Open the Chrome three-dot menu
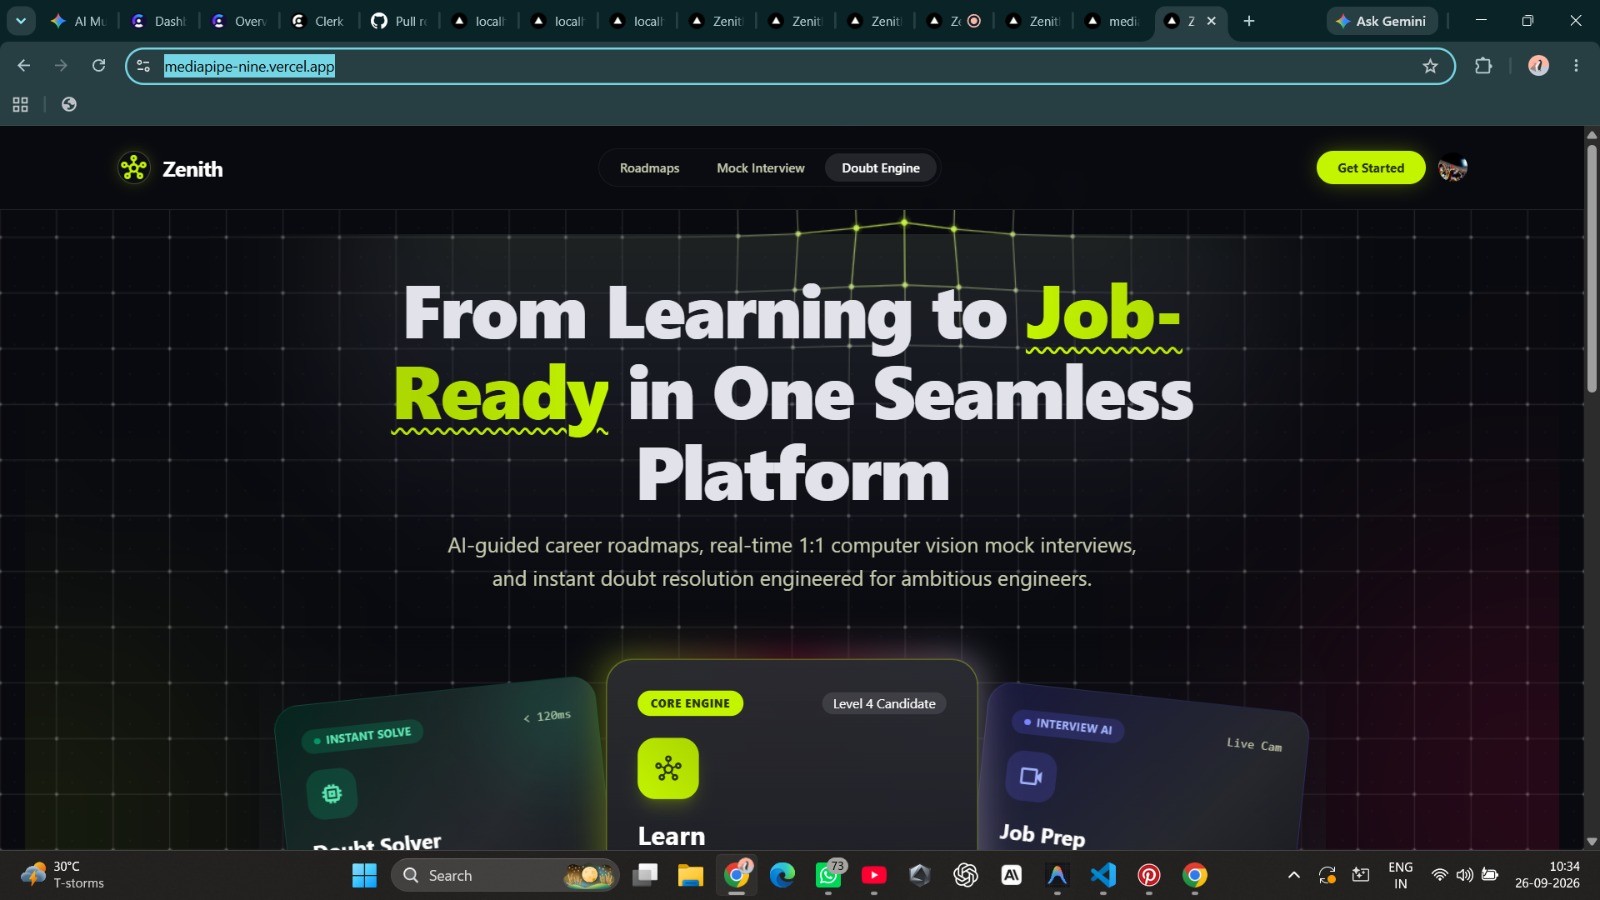Screen dimensions: 1600x900 tap(1576, 66)
